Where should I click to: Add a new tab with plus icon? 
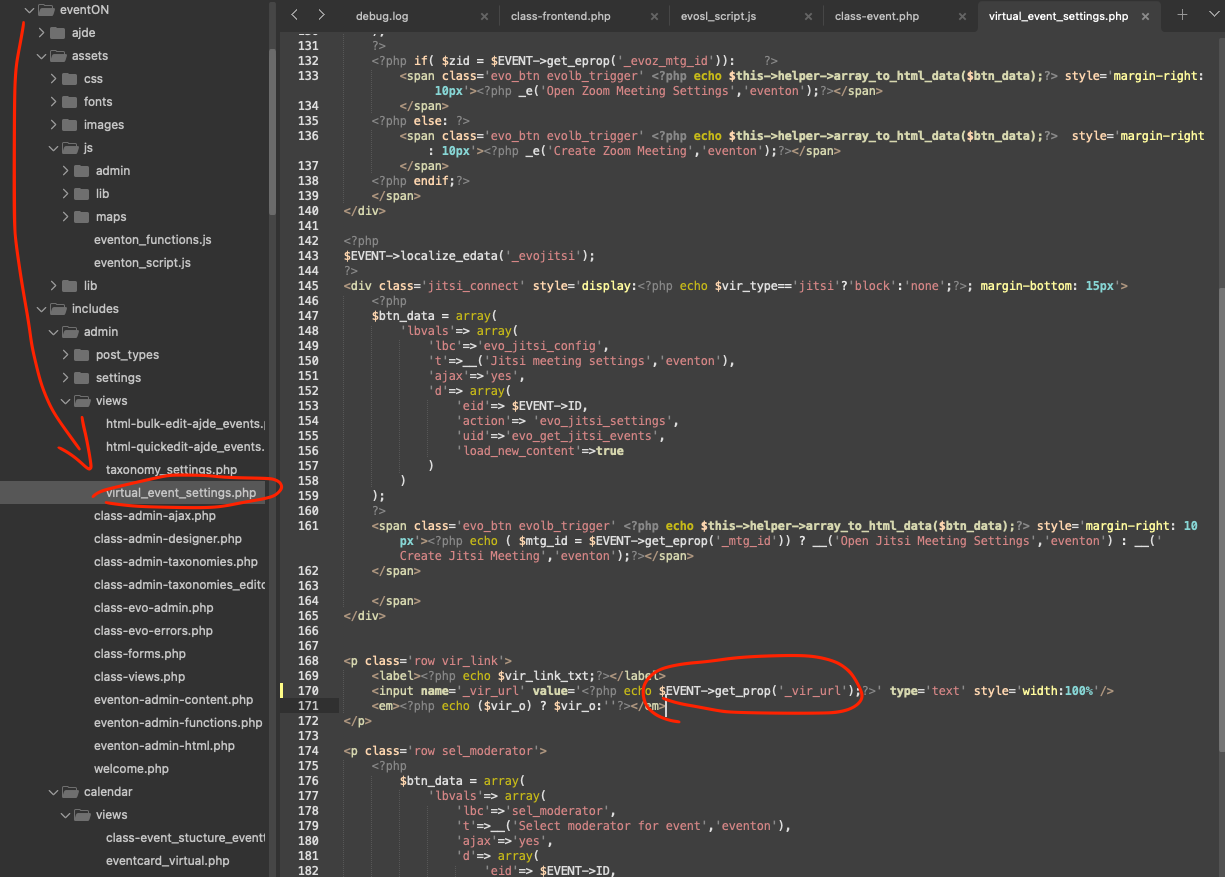click(1182, 15)
